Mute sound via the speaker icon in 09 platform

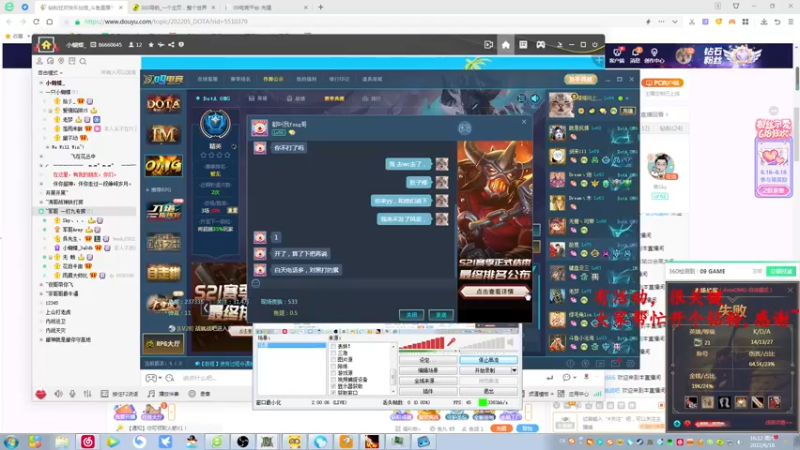pyautogui.click(x=535, y=98)
